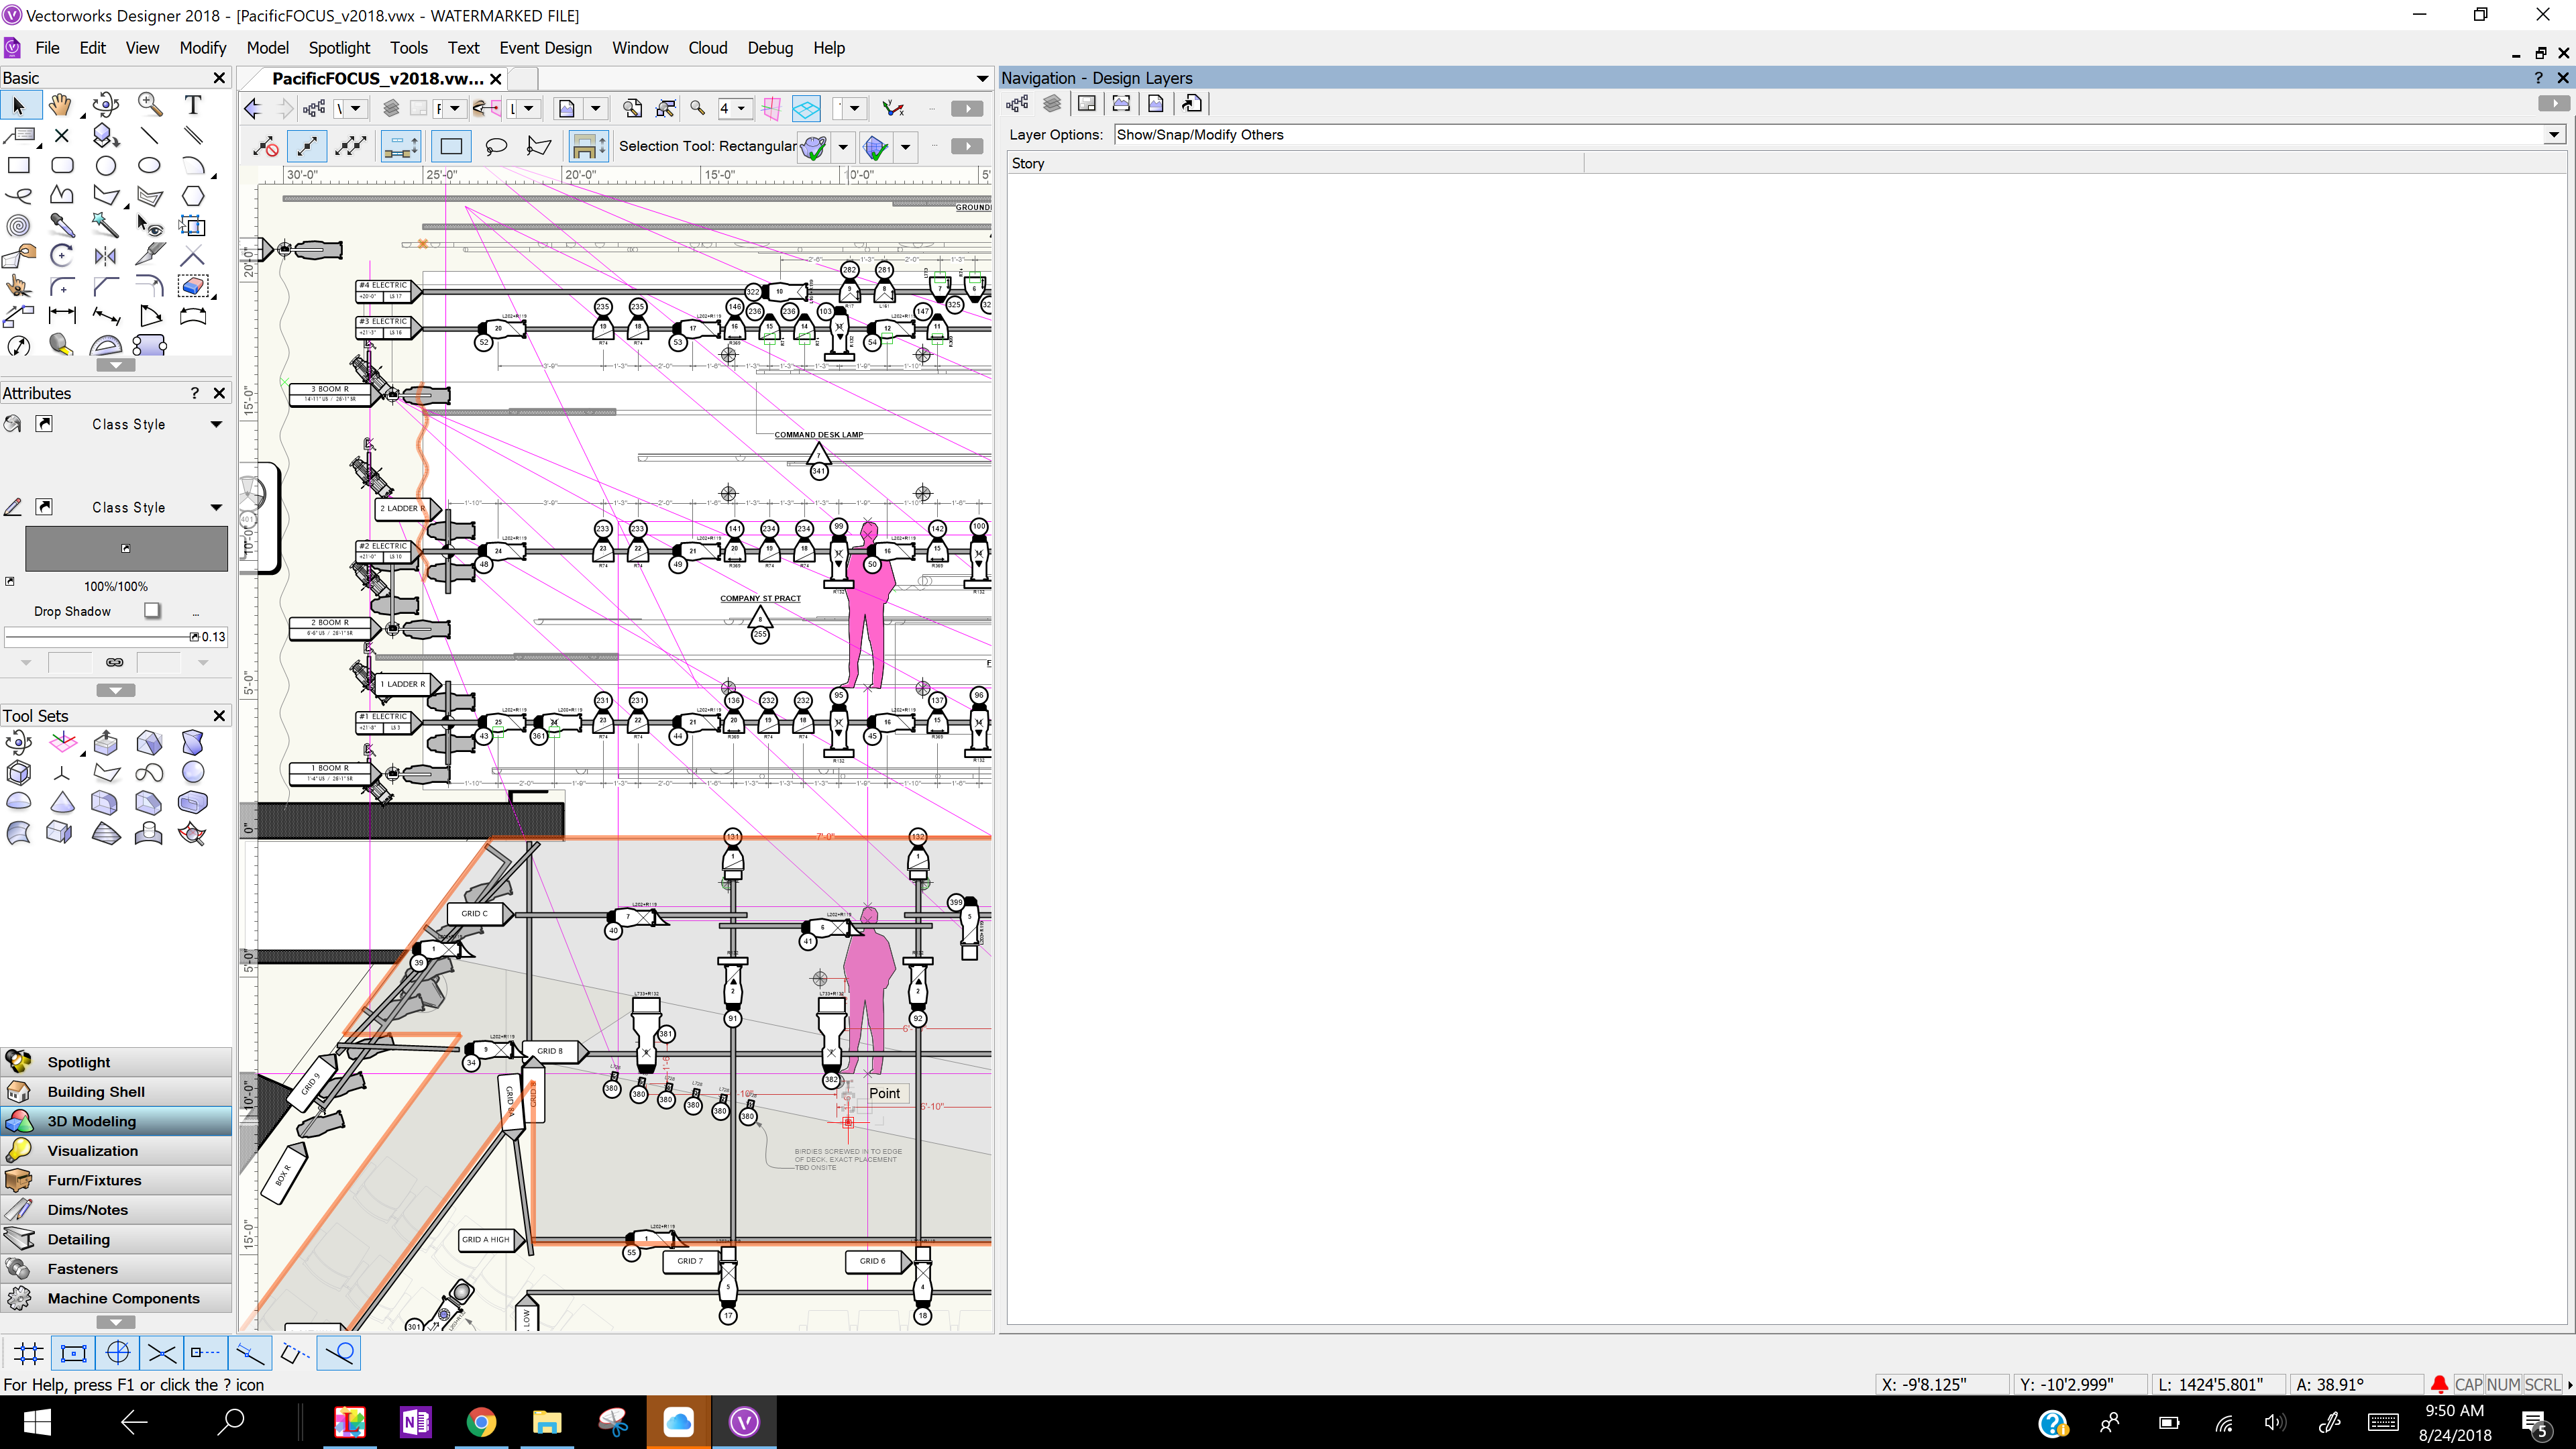
Task: Toggle the Drop Shadow checkbox in Attributes
Action: click(x=152, y=610)
